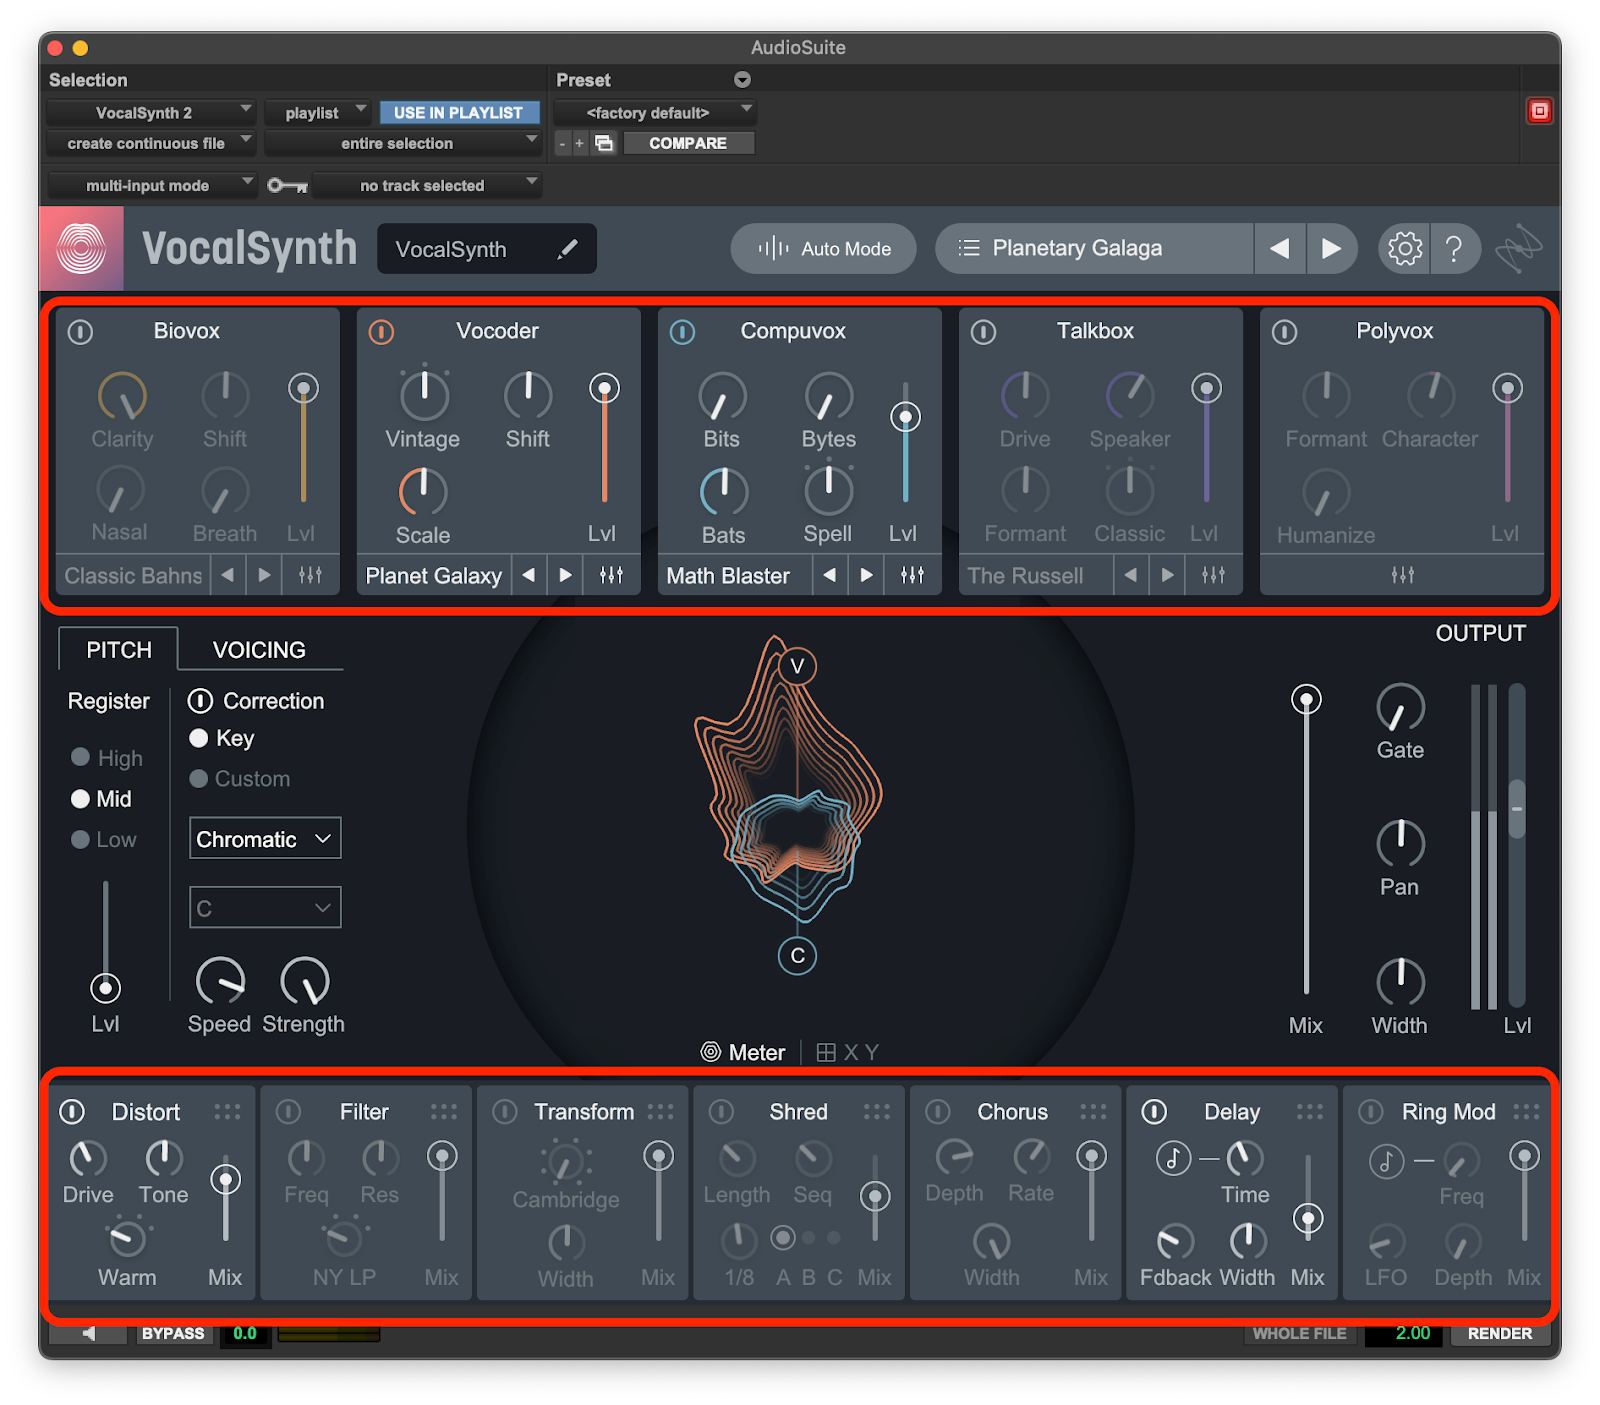This screenshot has height=1405, width=1600.
Task: Switch visualizer to X Y view
Action: 848,1052
